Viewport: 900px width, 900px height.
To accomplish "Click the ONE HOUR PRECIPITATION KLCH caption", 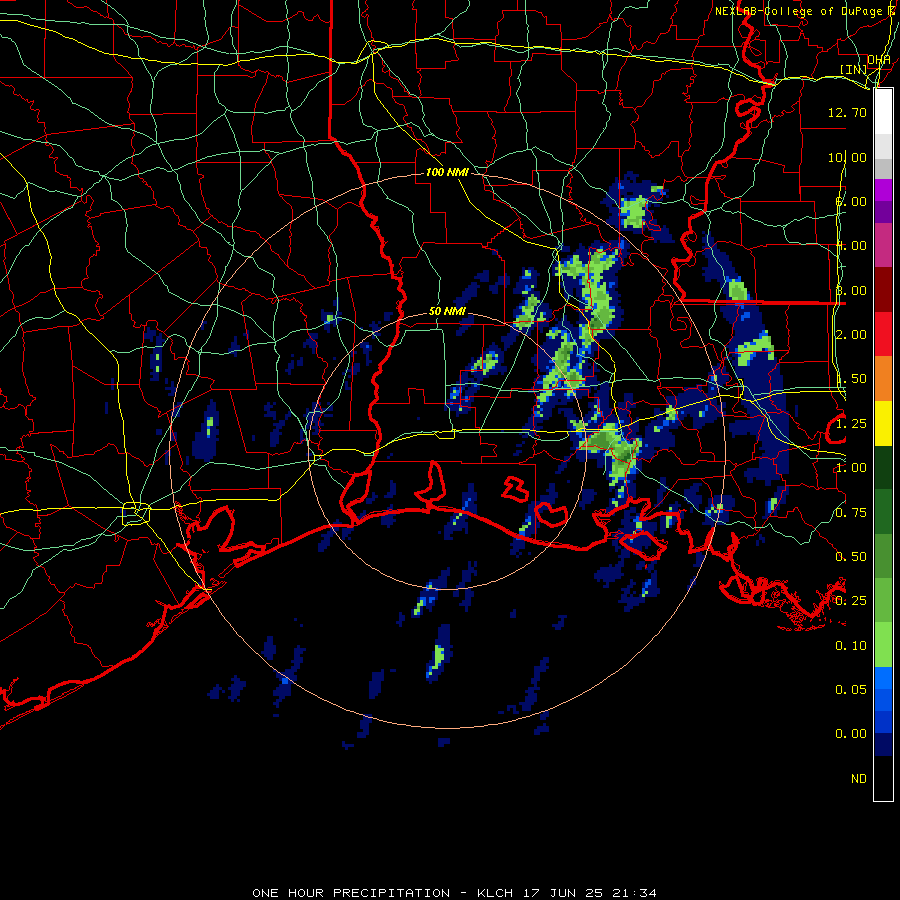I will (454, 893).
